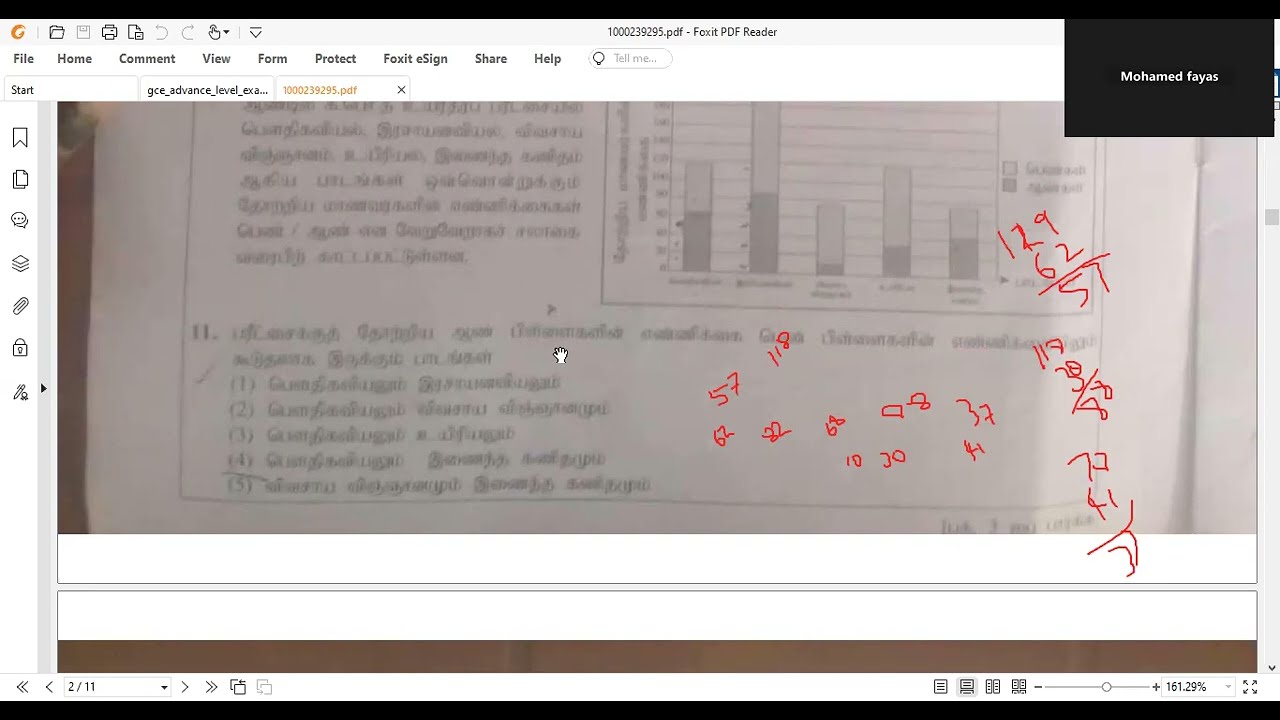Open the page number dropdown showing 2 / 11

point(164,688)
